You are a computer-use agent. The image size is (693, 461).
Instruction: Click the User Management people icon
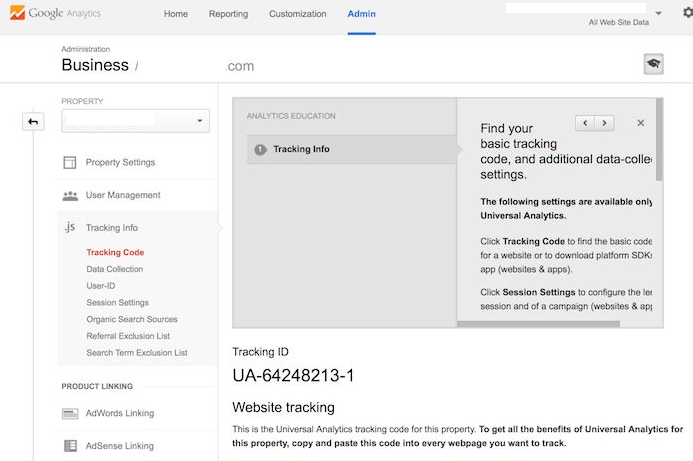pyautogui.click(x=70, y=195)
